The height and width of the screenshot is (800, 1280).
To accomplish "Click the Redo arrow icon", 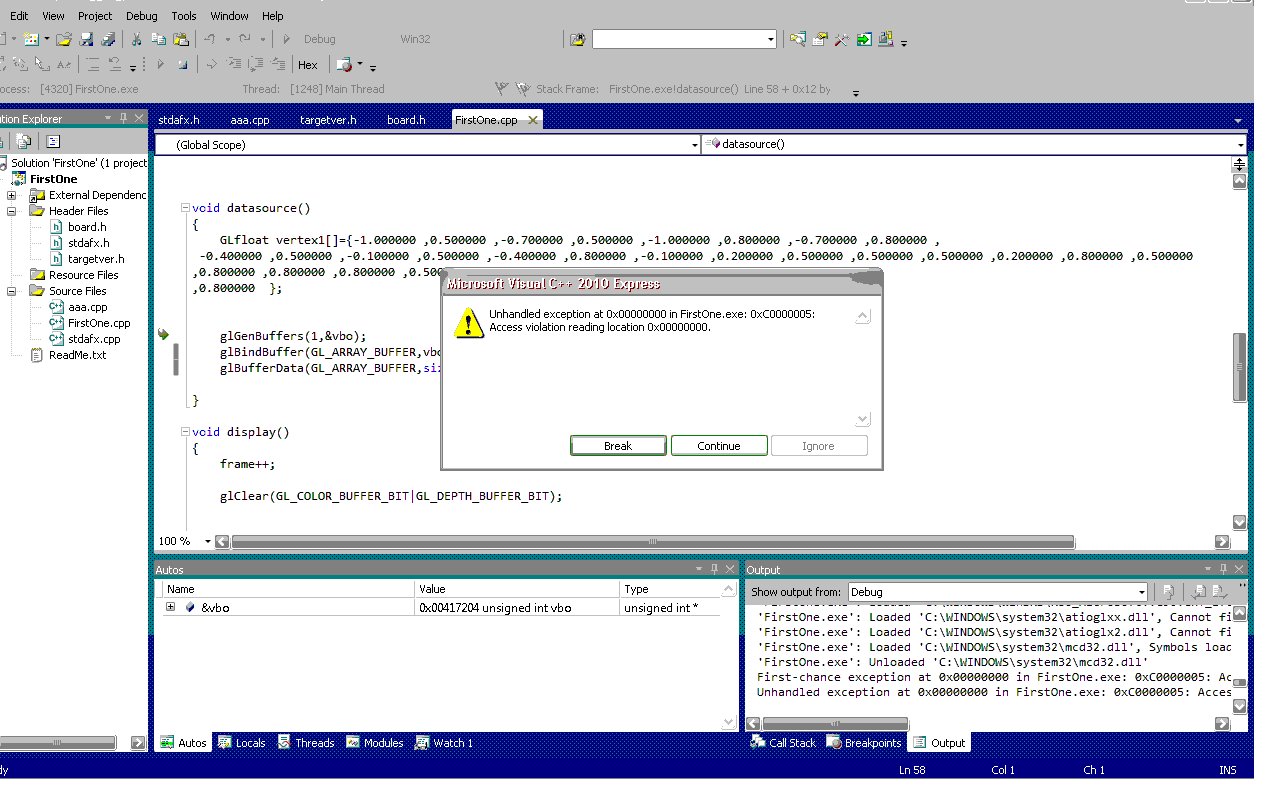I will click(x=245, y=39).
